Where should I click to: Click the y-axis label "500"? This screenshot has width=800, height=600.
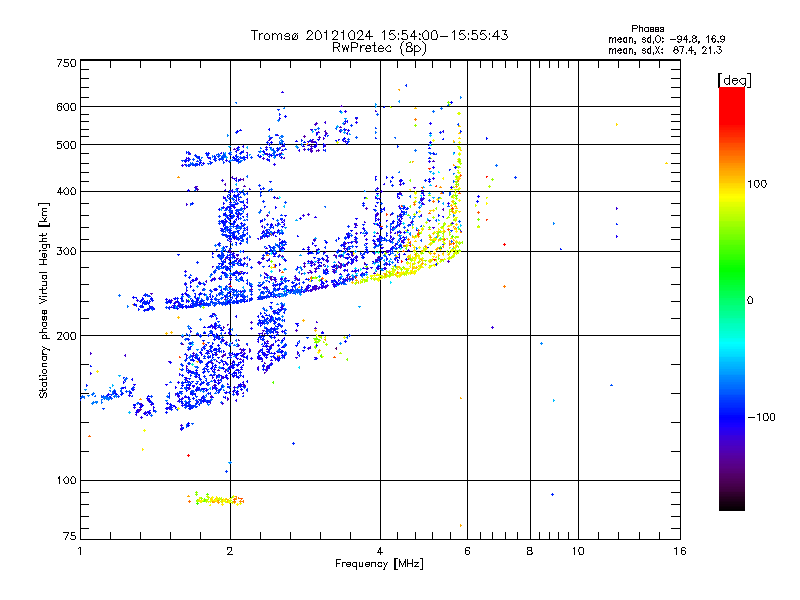click(66, 145)
